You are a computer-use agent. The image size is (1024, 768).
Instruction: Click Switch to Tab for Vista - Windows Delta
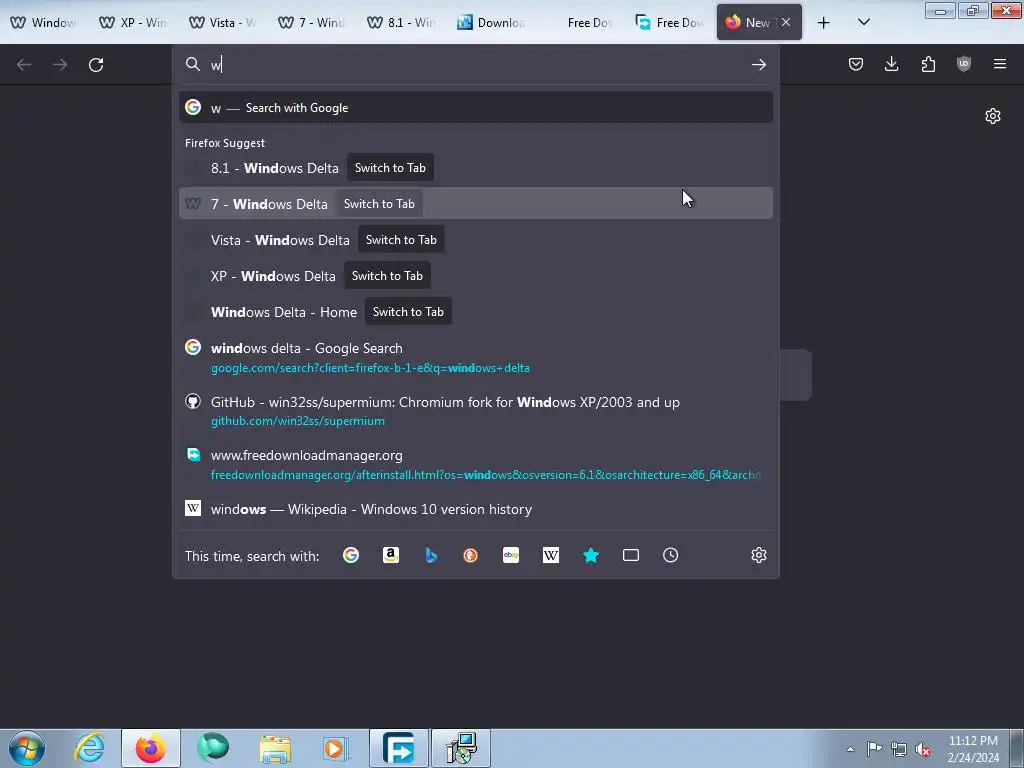(401, 240)
